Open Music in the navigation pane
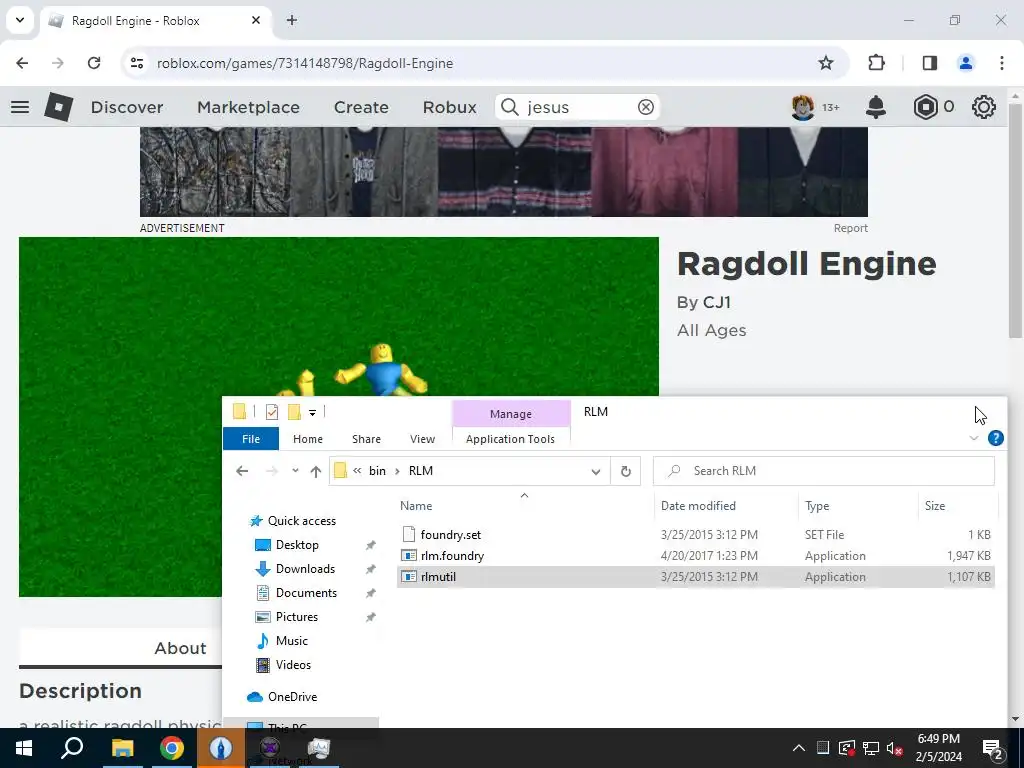The image size is (1024, 768). pyautogui.click(x=291, y=641)
